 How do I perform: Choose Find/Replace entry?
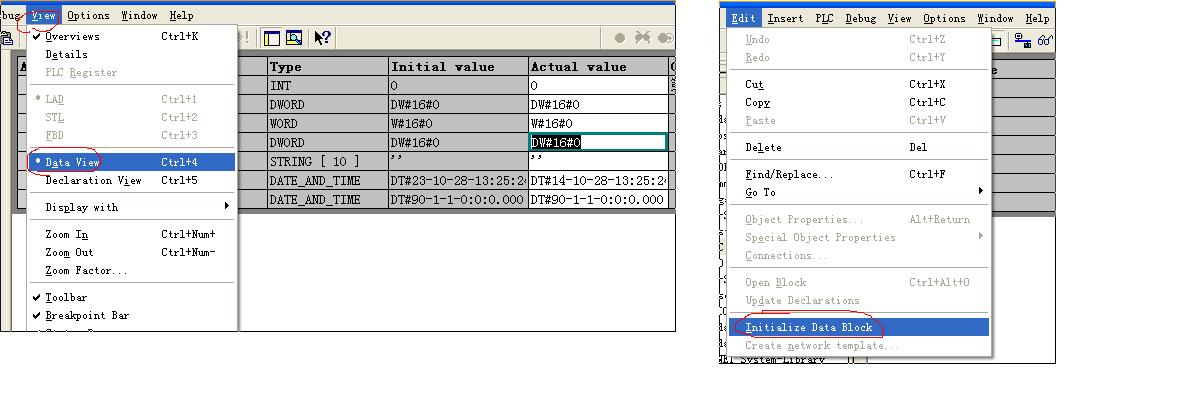[x=859, y=174]
